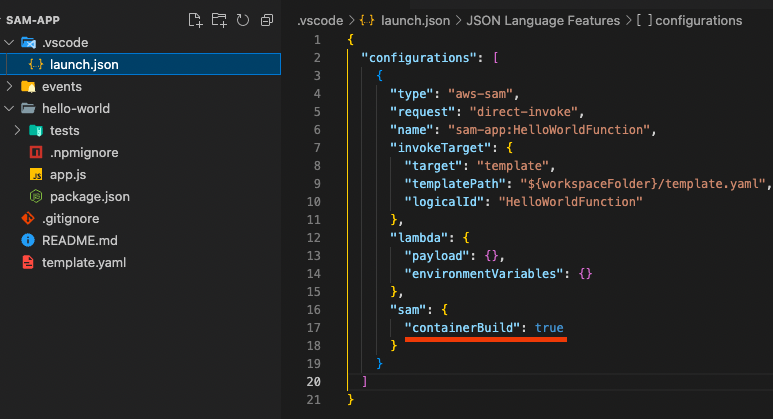Click the "template" value on line 8
This screenshot has height=419, width=773.
513,166
